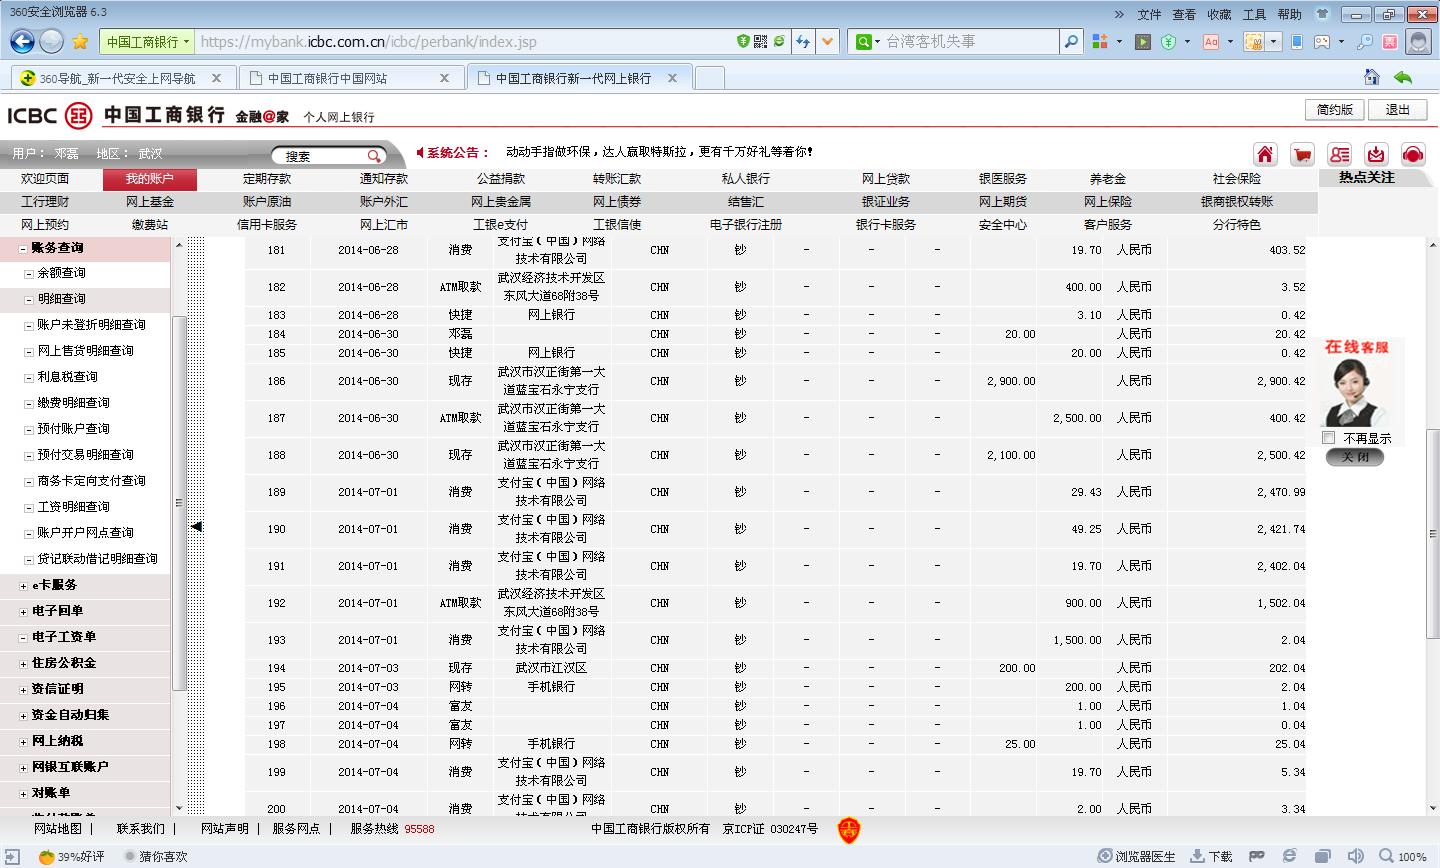
Task: Open the red headset customer service icon
Action: (1412, 154)
